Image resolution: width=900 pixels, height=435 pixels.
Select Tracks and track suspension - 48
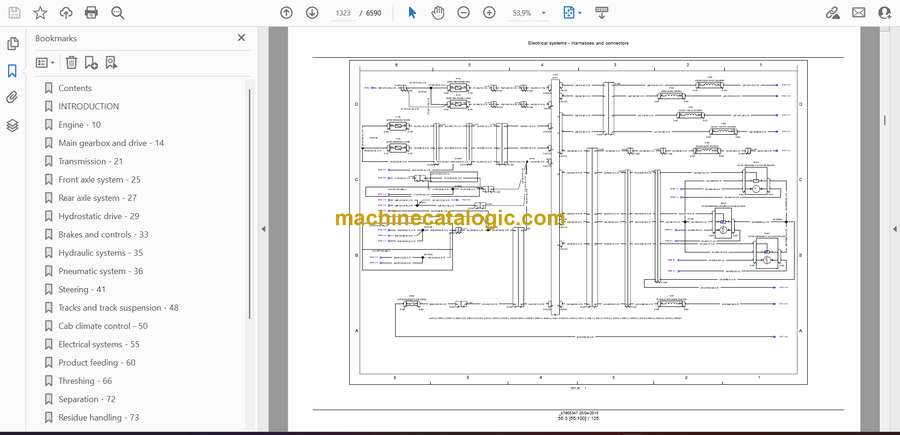118,308
